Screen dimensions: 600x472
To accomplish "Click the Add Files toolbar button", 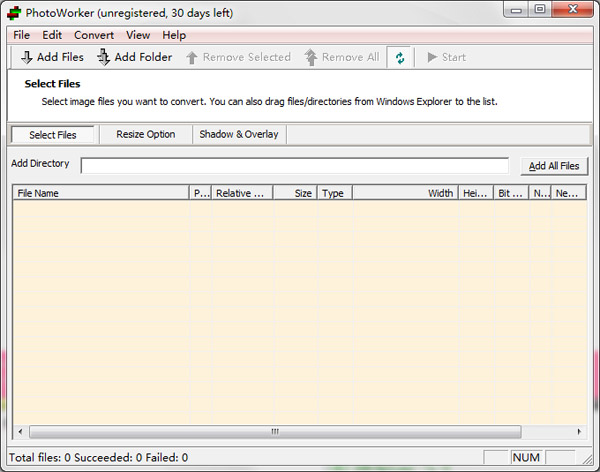I will (52, 57).
